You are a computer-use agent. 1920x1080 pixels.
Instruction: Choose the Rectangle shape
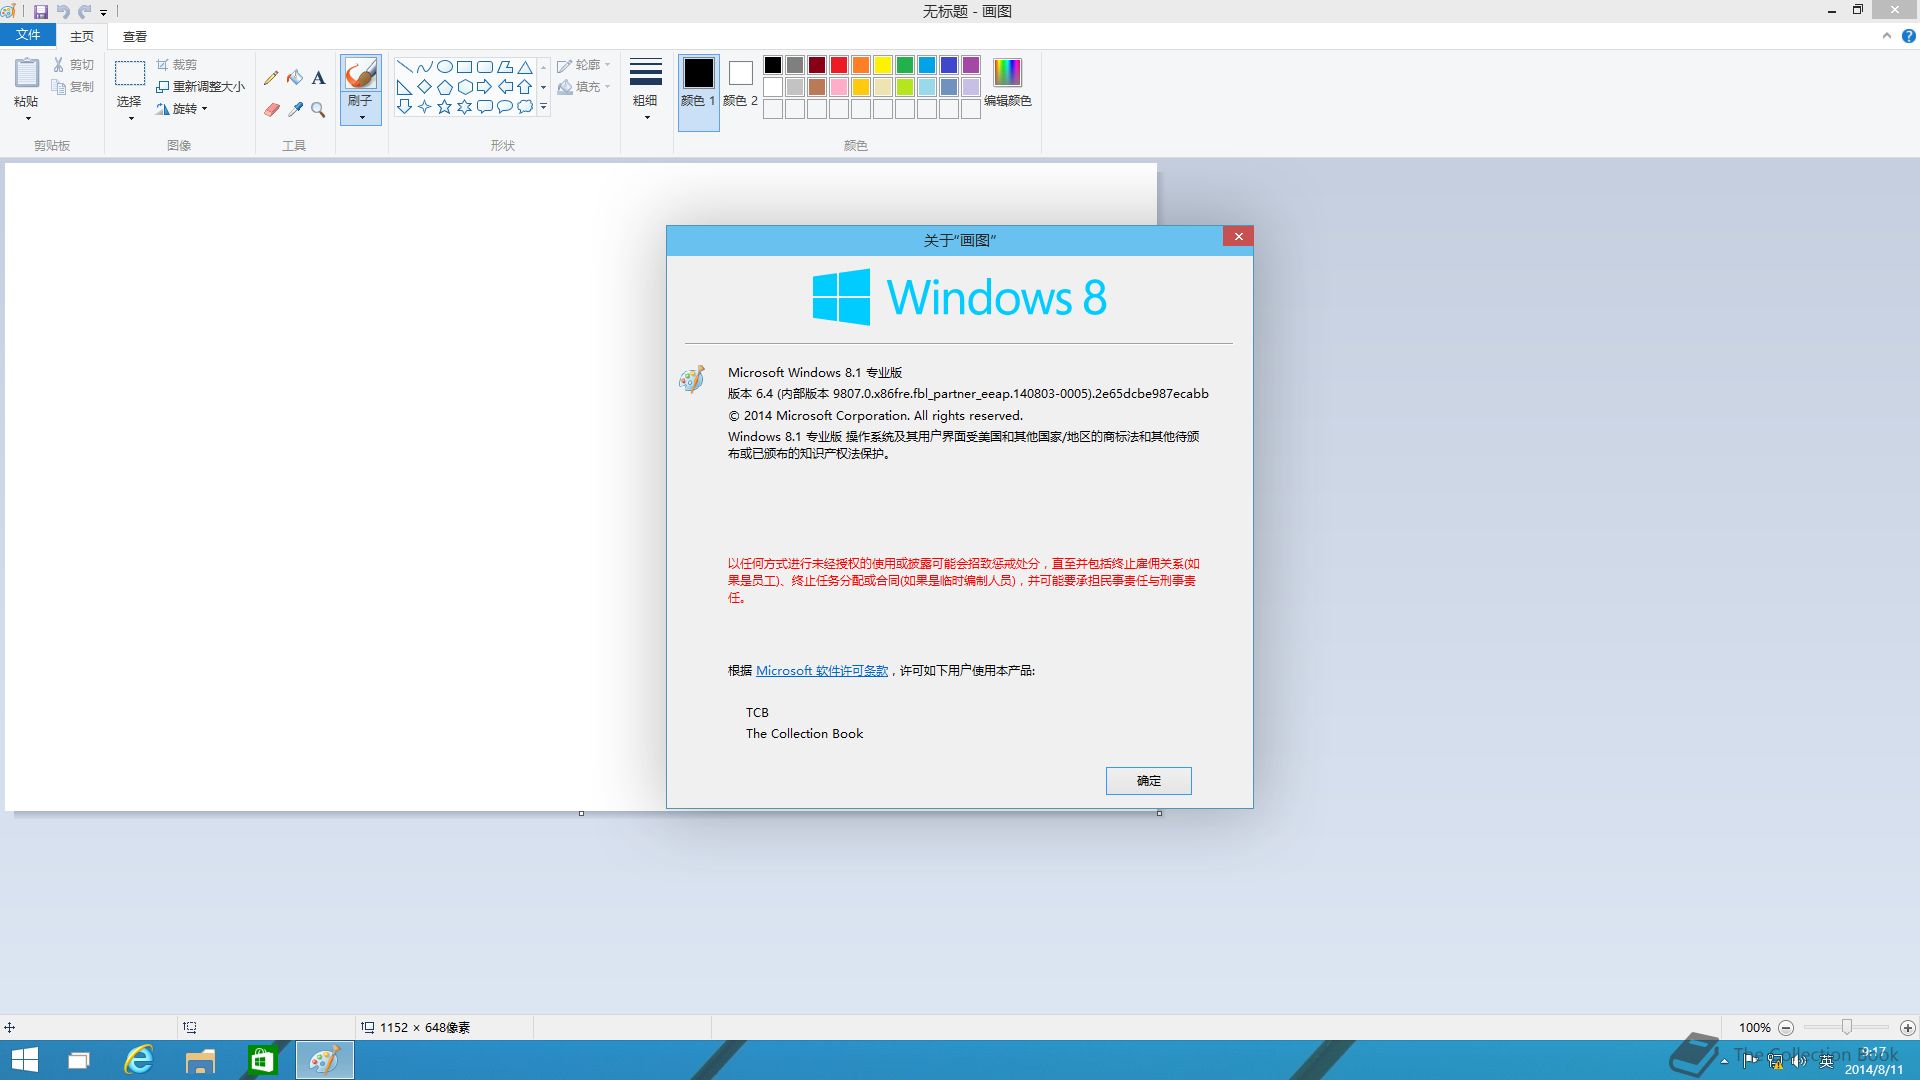464,67
